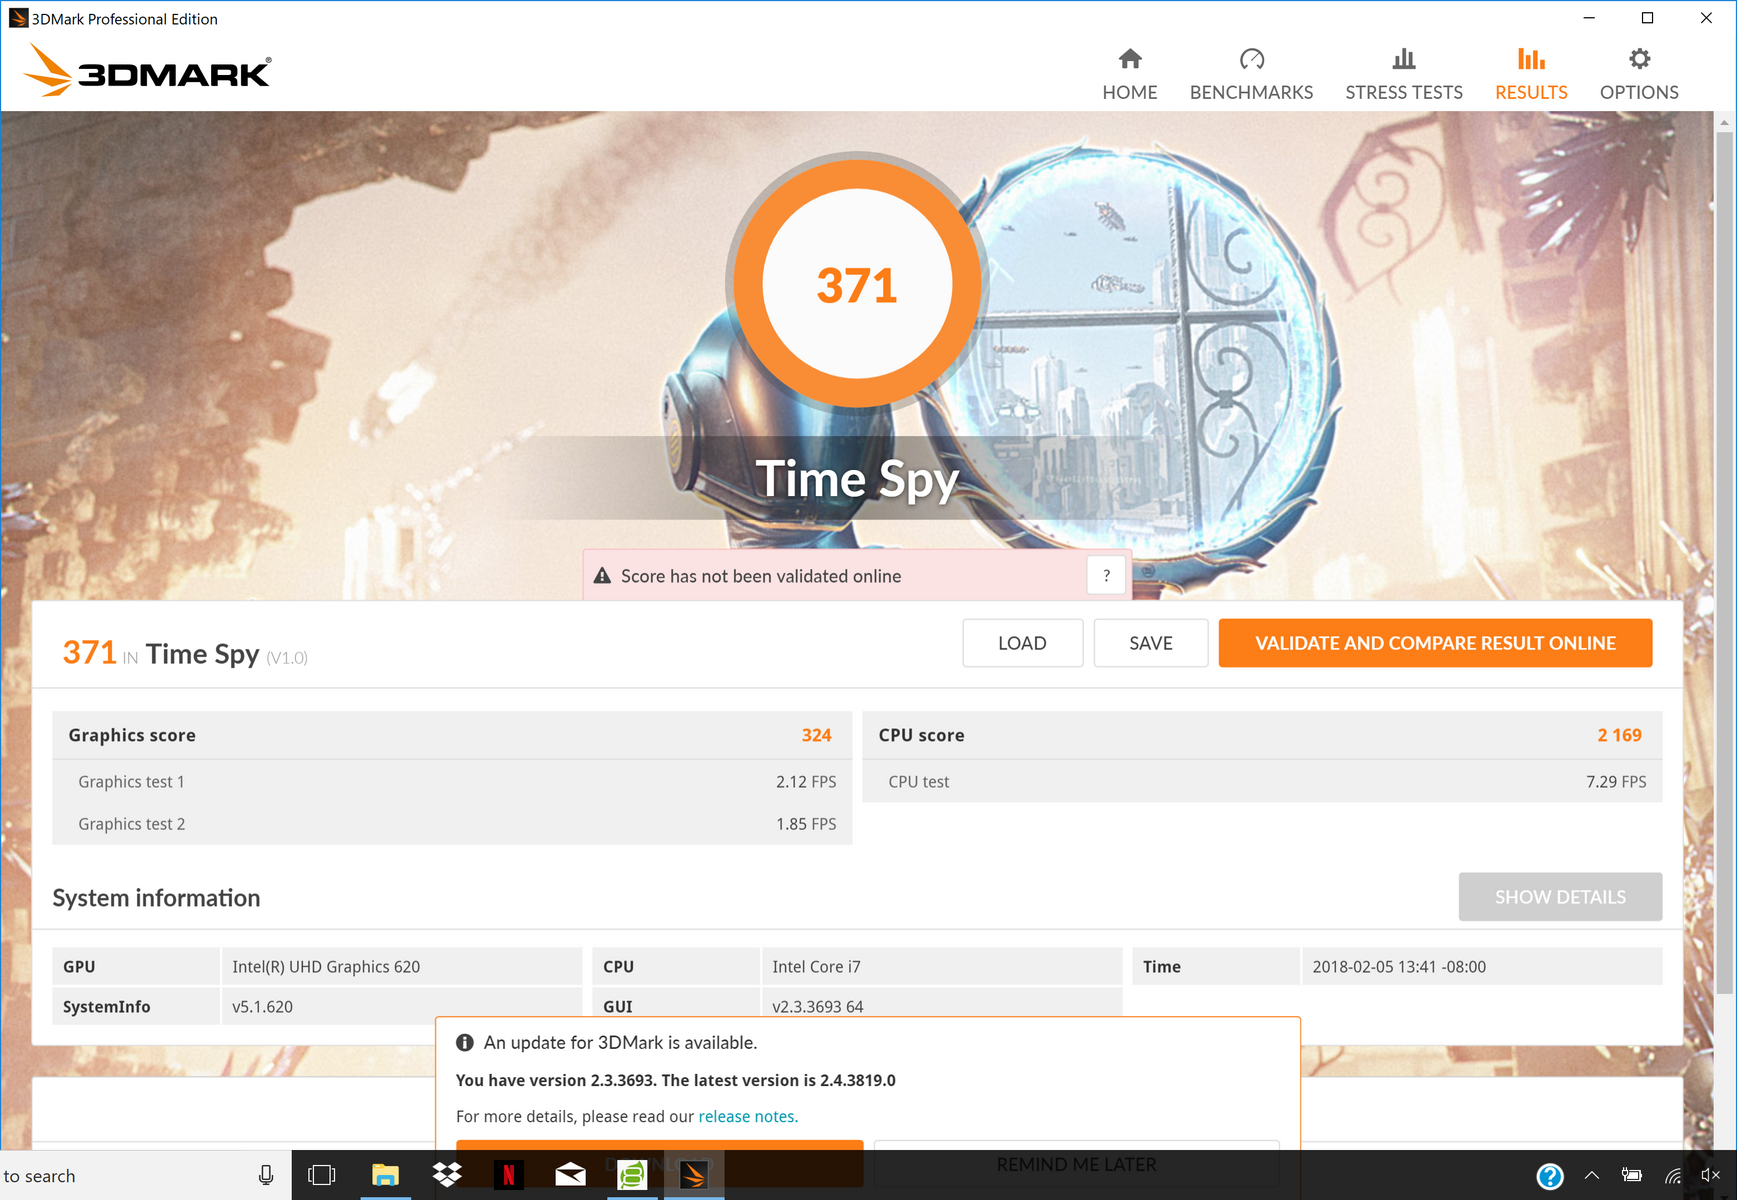This screenshot has height=1200, width=1737.
Task: Validate and compare result online
Action: [1434, 643]
